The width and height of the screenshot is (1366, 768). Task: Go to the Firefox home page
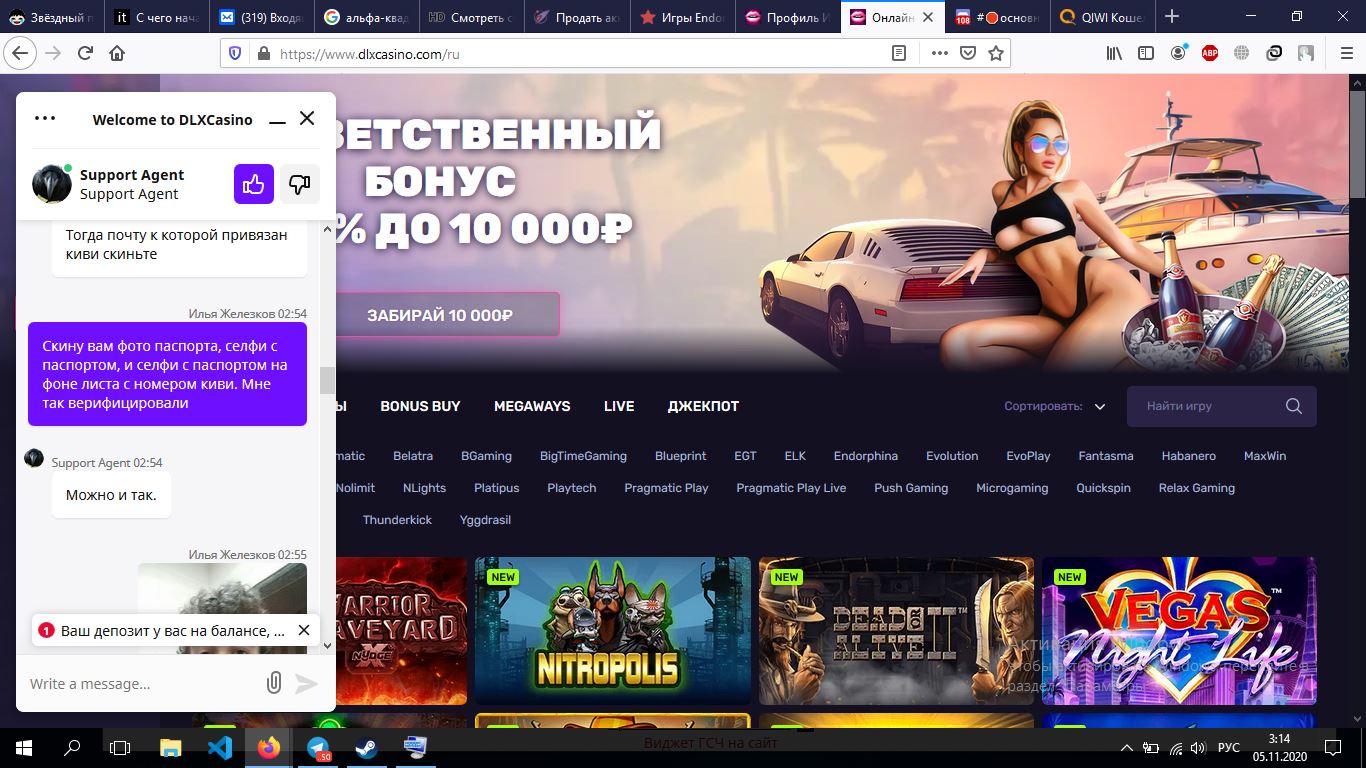[118, 53]
